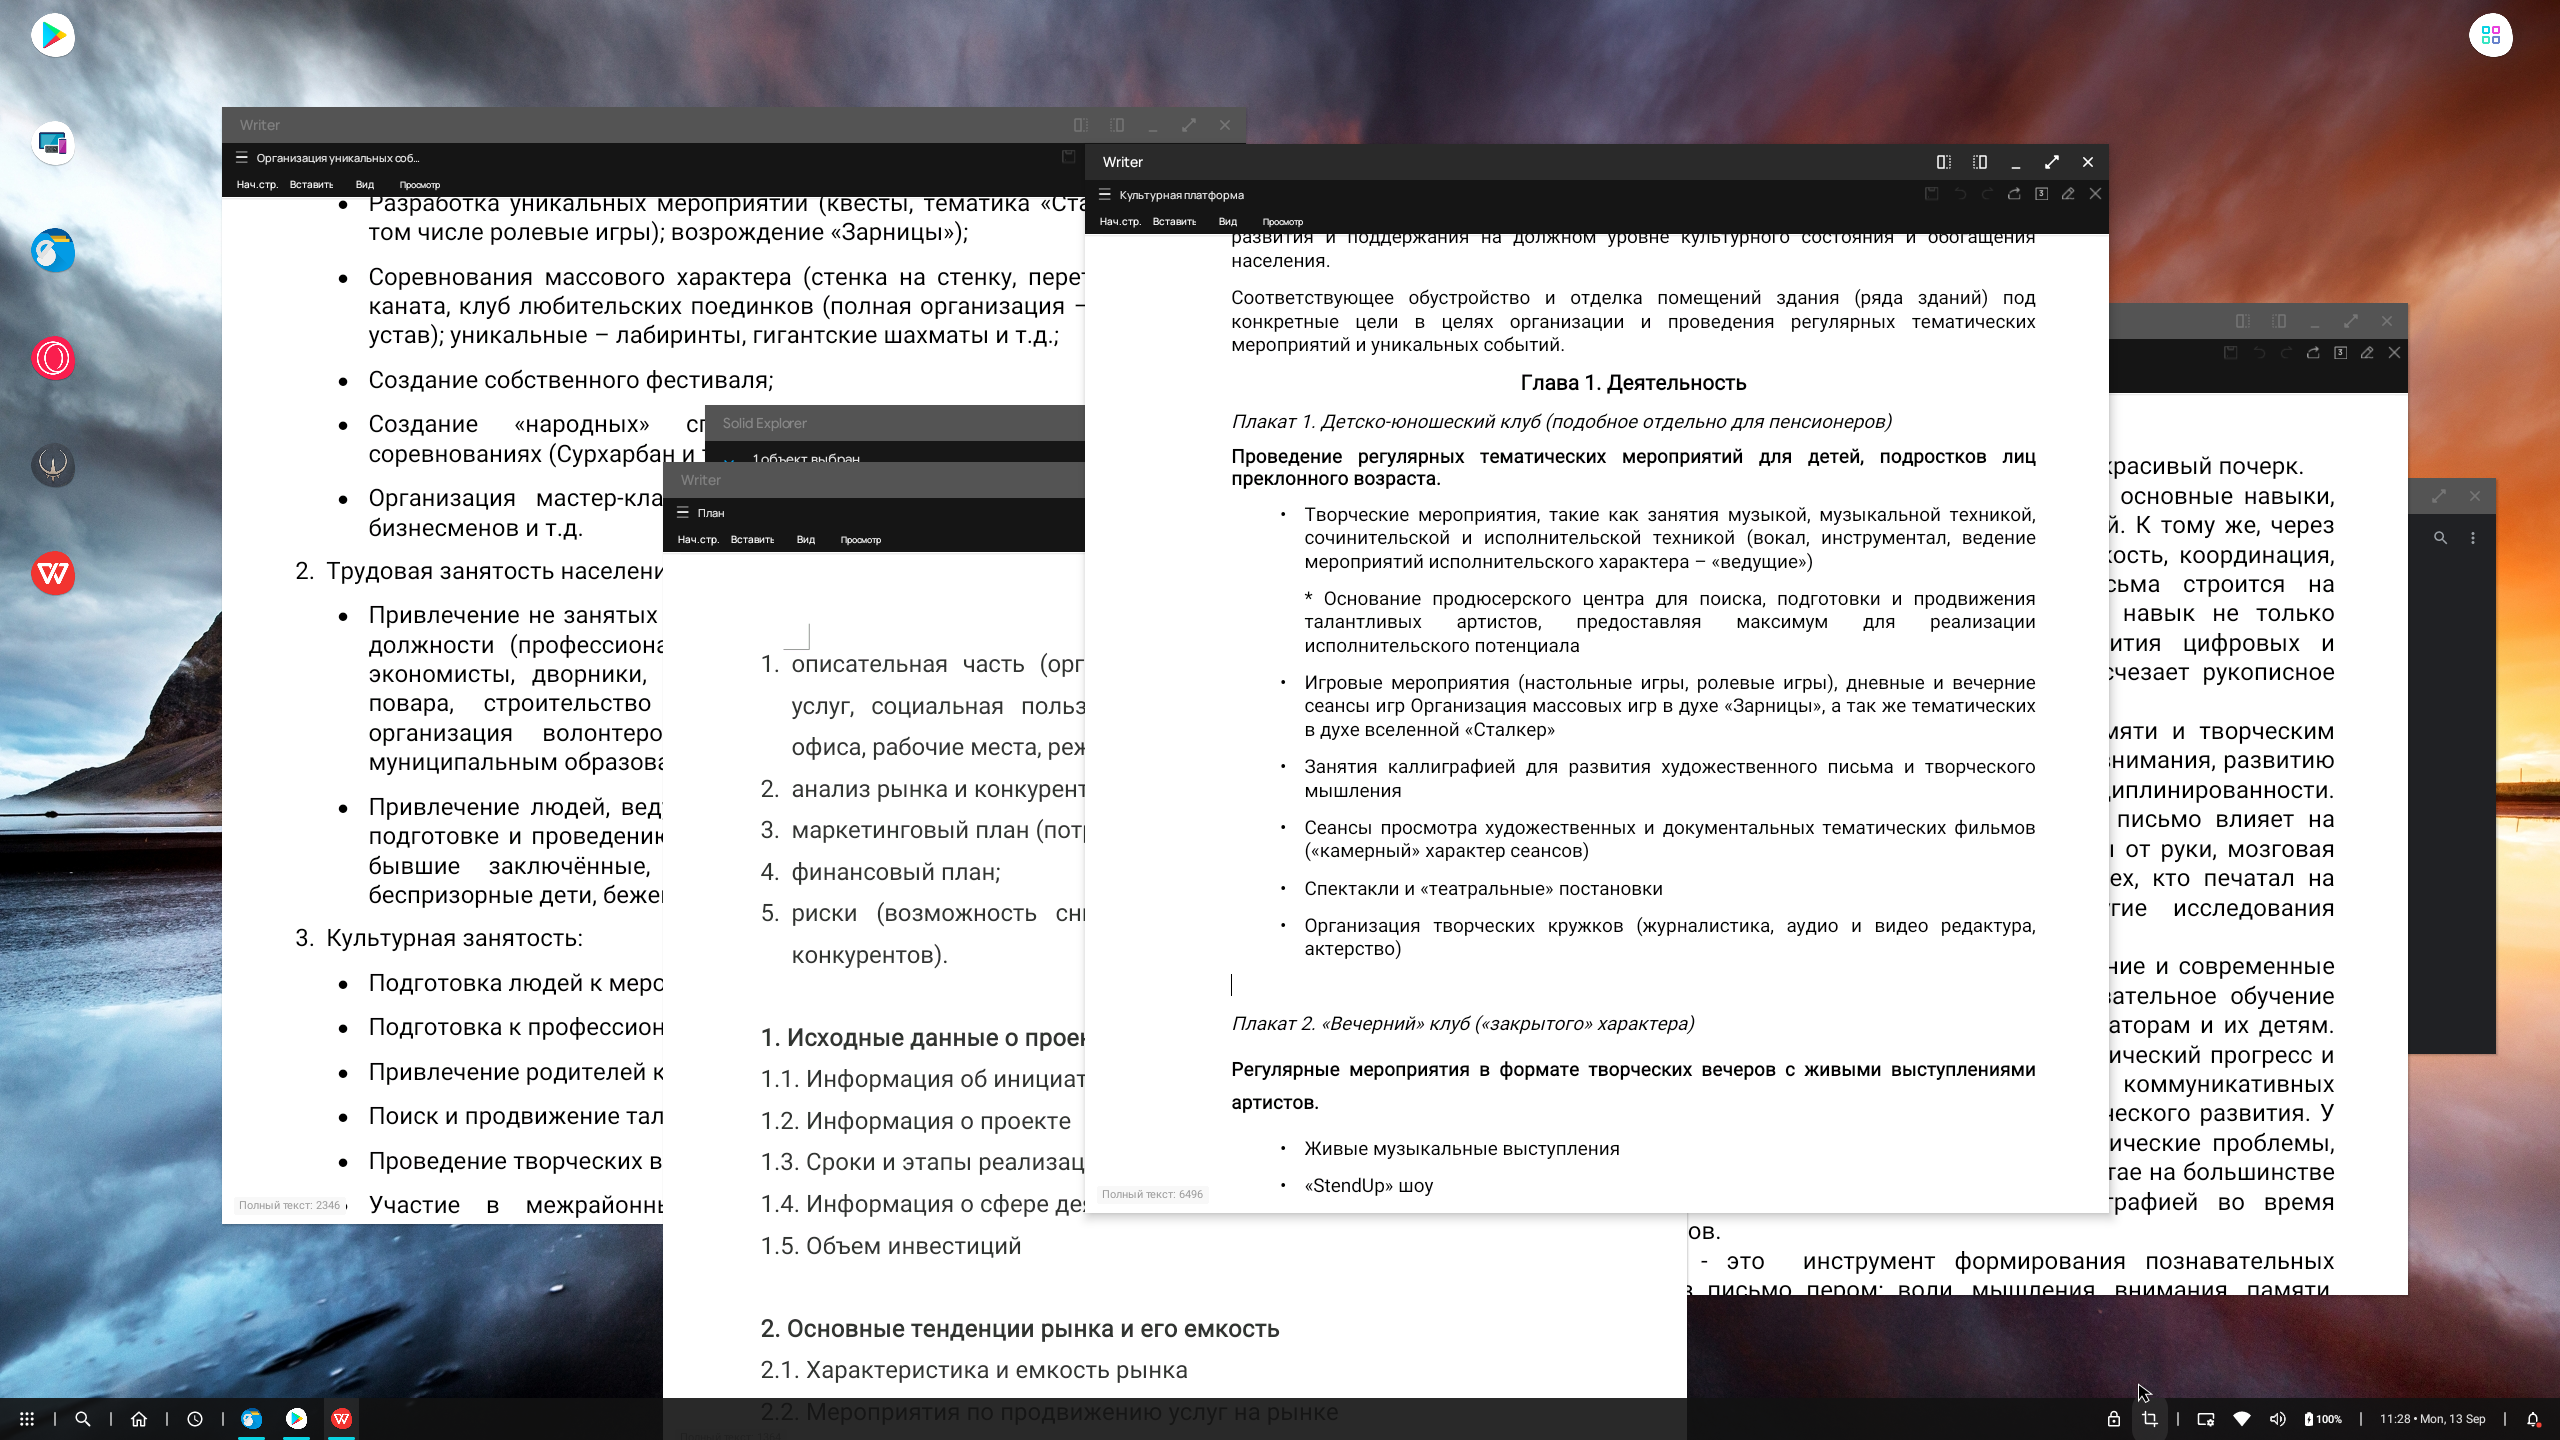Open app launcher grid in taskbar
This screenshot has width=2560, height=1440.
(27, 1419)
